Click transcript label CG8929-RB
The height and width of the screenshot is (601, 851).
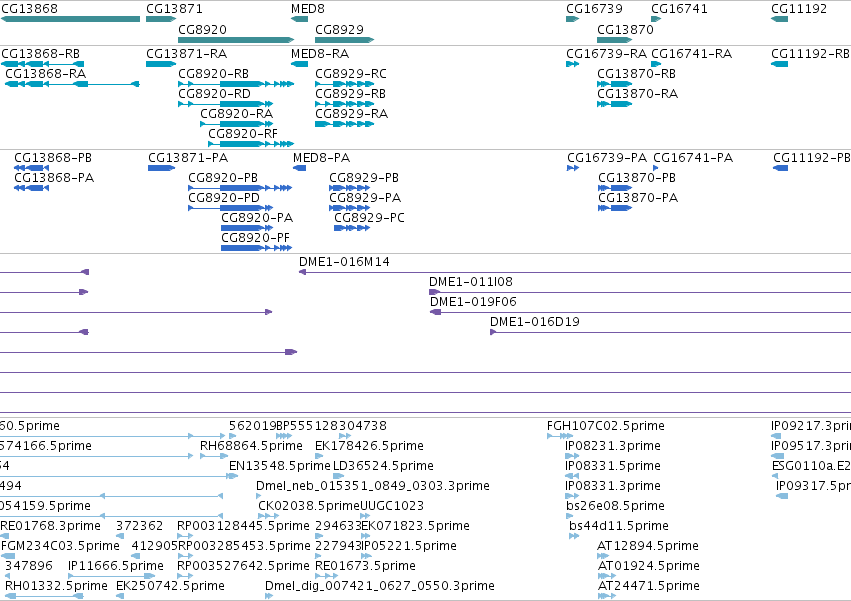(350, 93)
